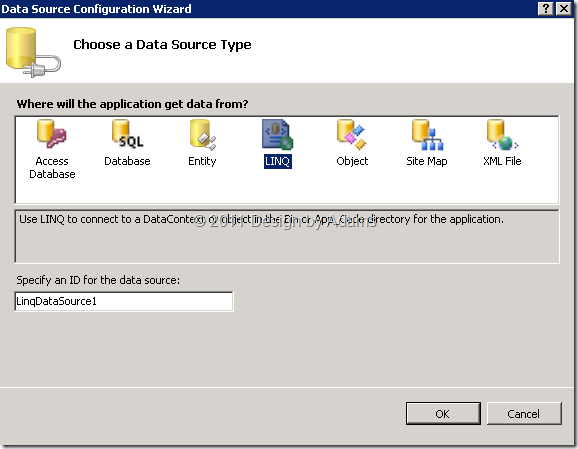578x449 pixels.
Task: Click the 'Choose a Data Source Type' heading
Action: coord(162,45)
